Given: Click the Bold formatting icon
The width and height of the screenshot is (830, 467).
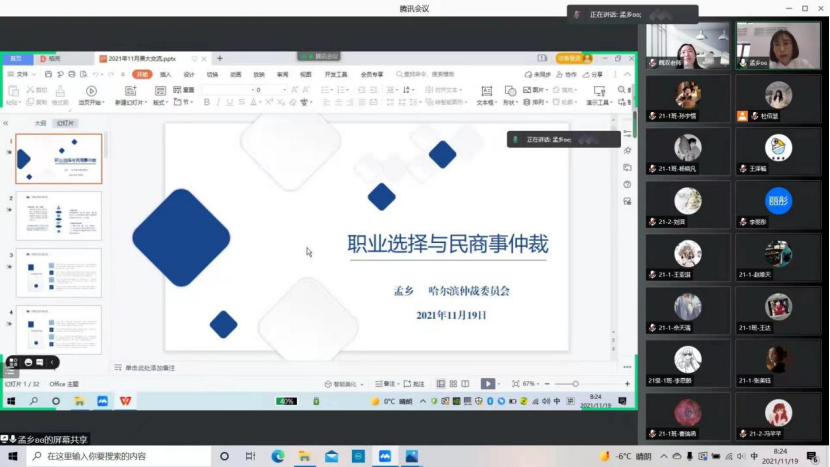Looking at the screenshot, I should click(207, 102).
